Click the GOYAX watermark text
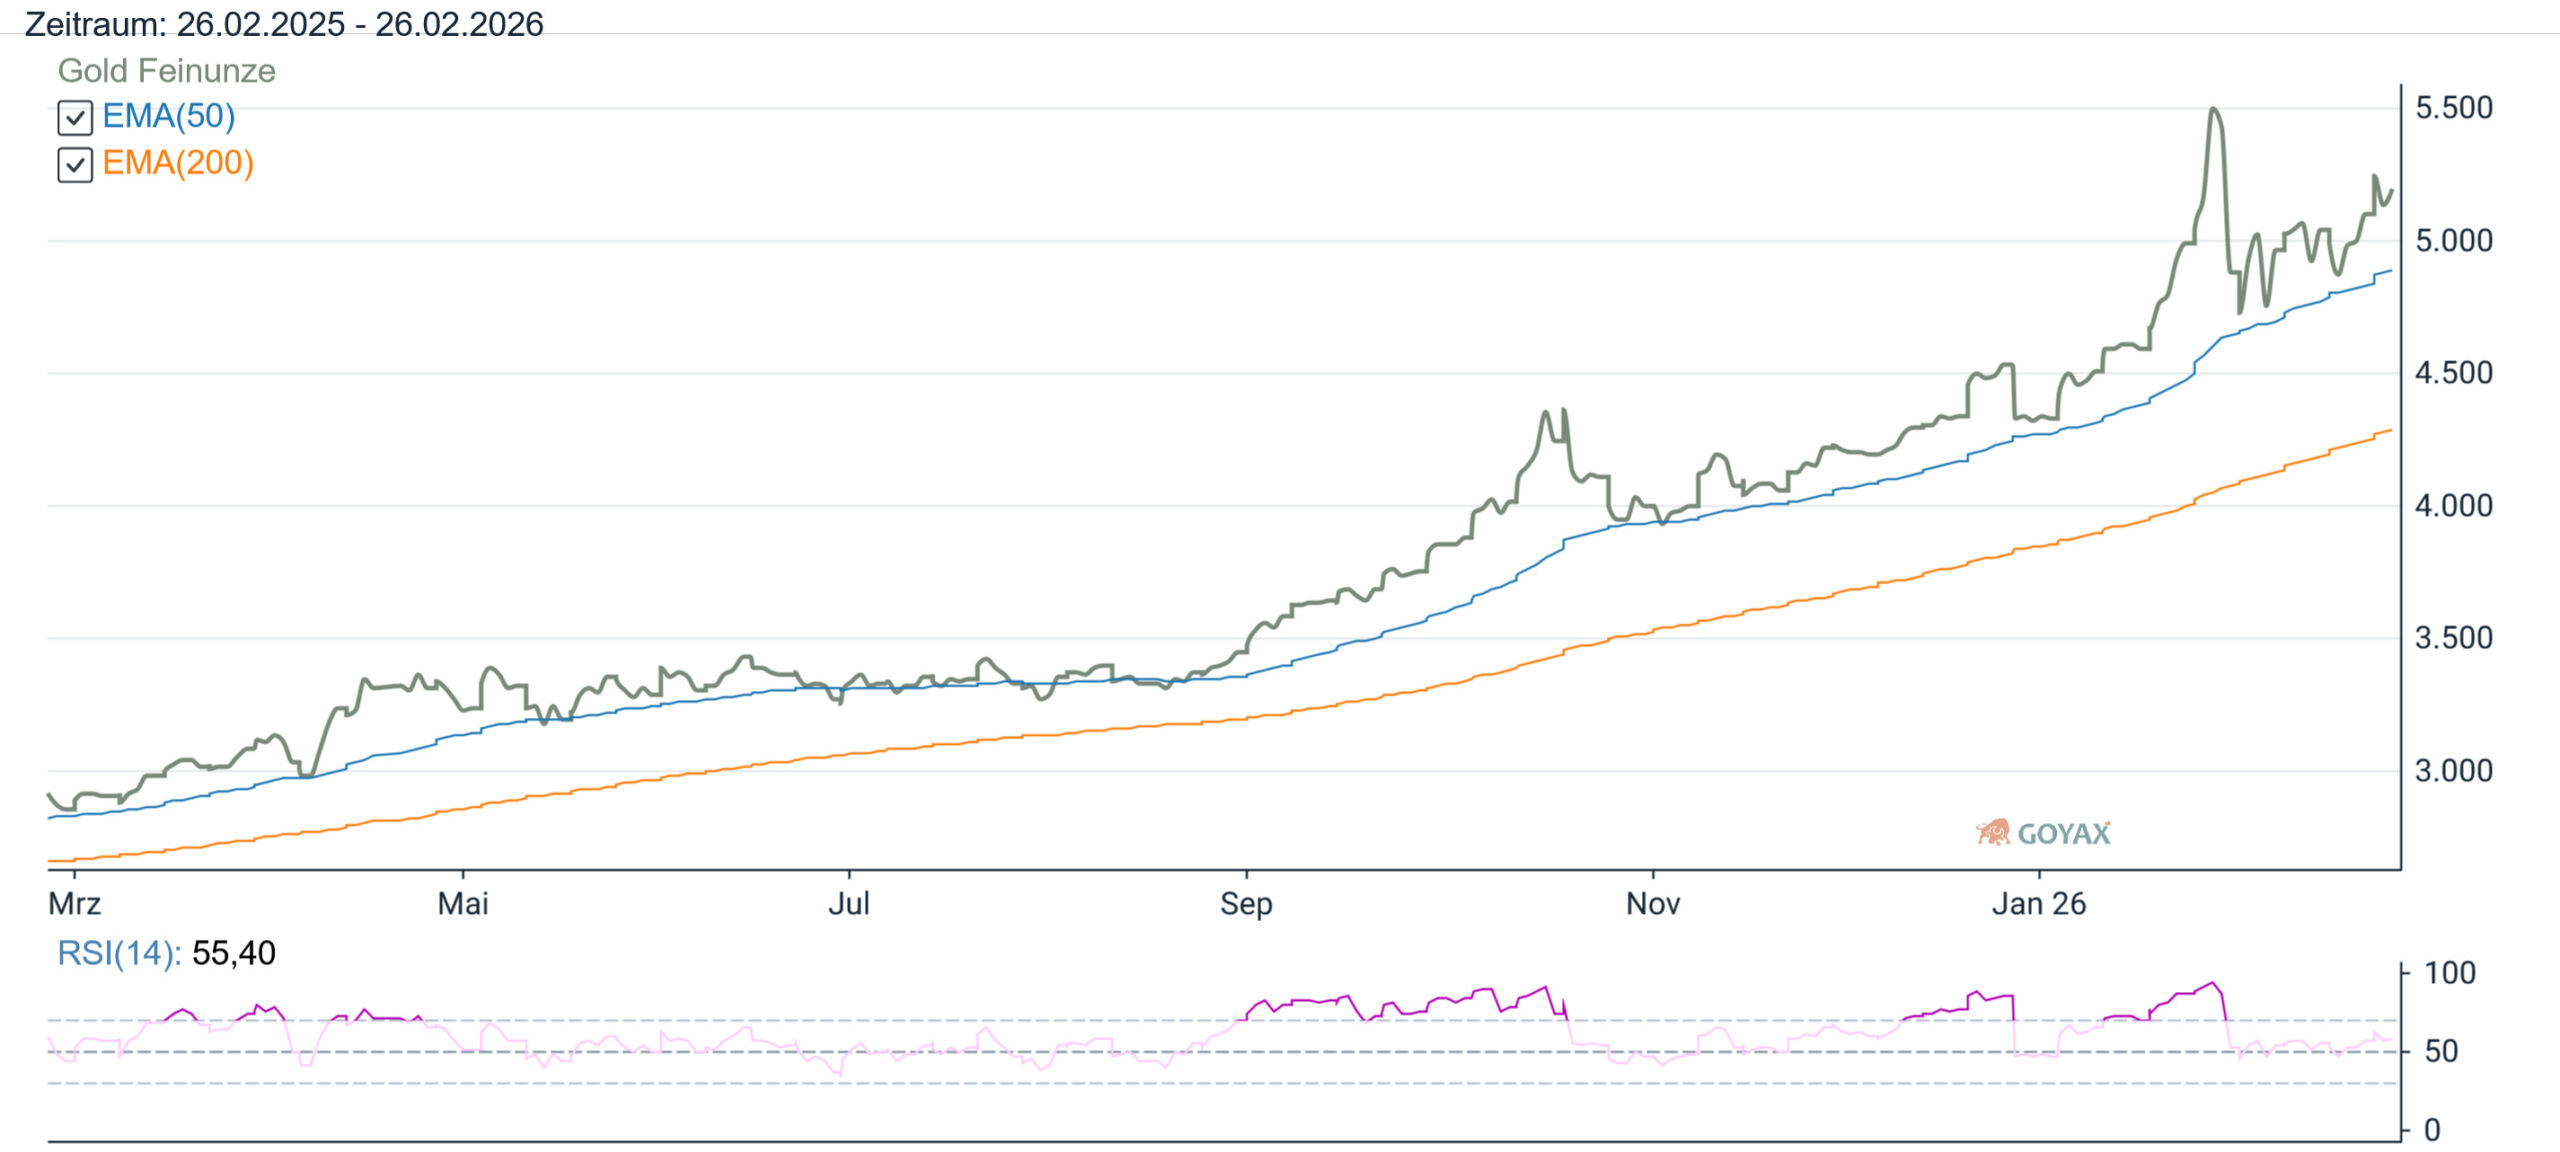This screenshot has width=2560, height=1152. click(2063, 834)
